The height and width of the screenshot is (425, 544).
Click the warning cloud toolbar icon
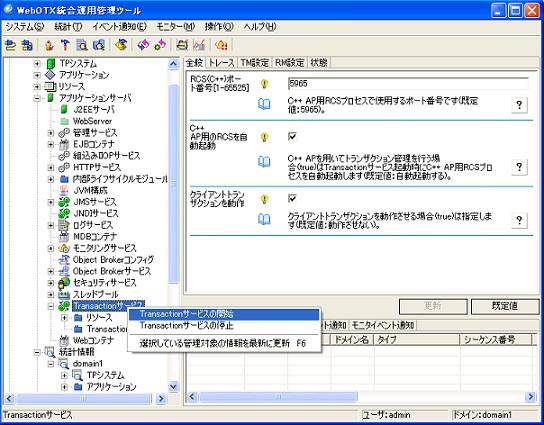221,45
